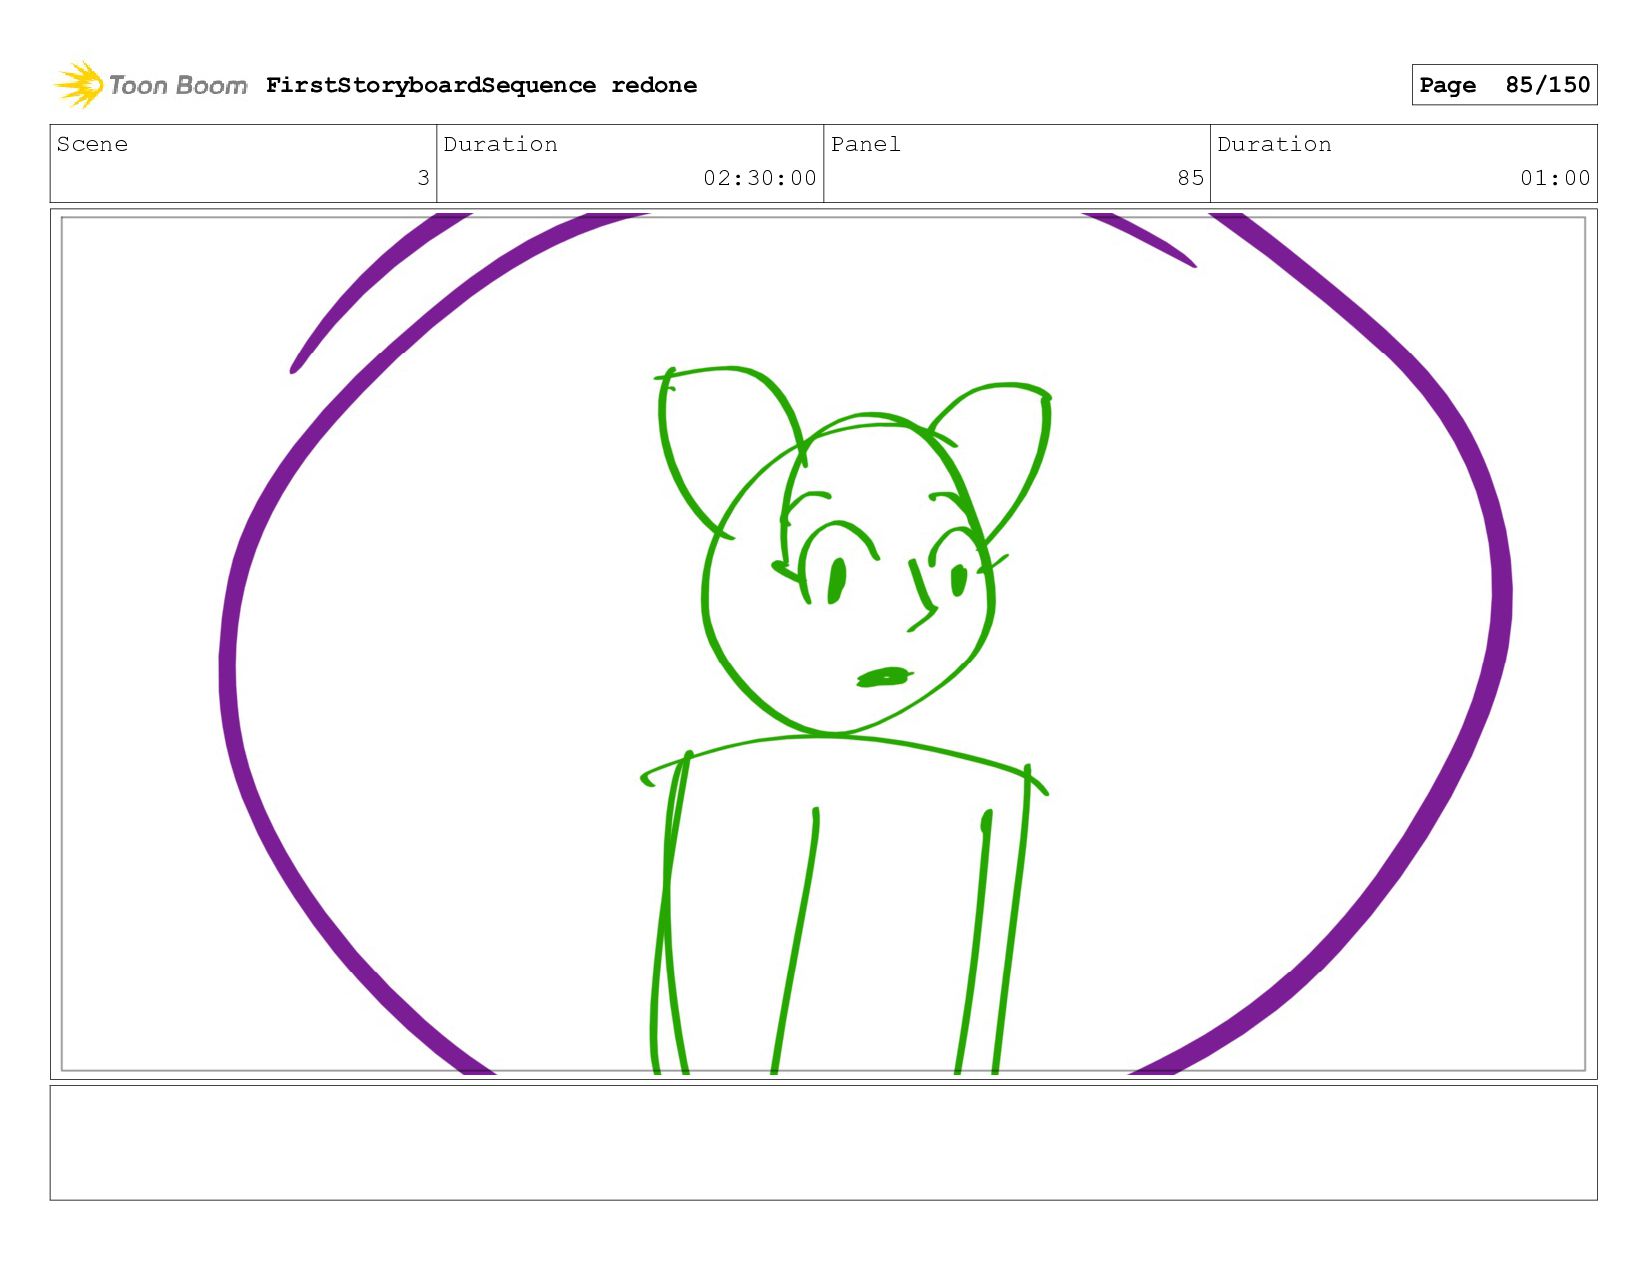
Task: Click the empty notes box below panel
Action: [823, 1143]
